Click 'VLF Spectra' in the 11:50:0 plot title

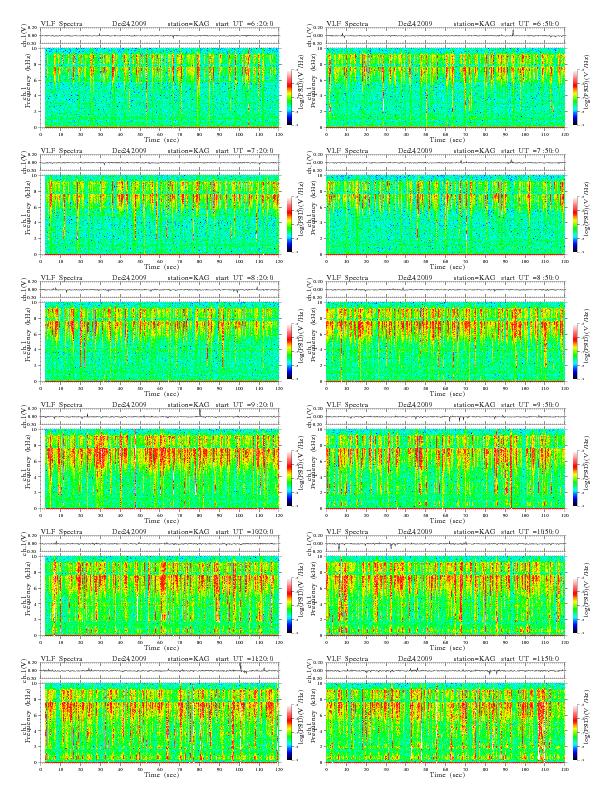click(347, 659)
